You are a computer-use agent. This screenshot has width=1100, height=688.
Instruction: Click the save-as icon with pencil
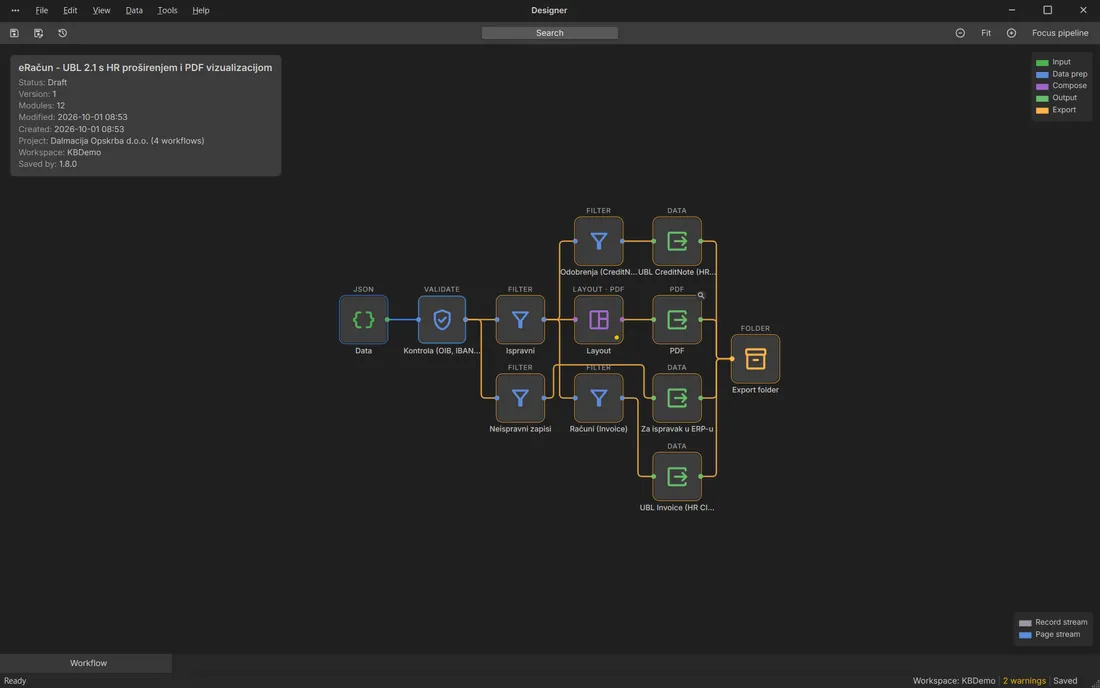pyautogui.click(x=39, y=33)
